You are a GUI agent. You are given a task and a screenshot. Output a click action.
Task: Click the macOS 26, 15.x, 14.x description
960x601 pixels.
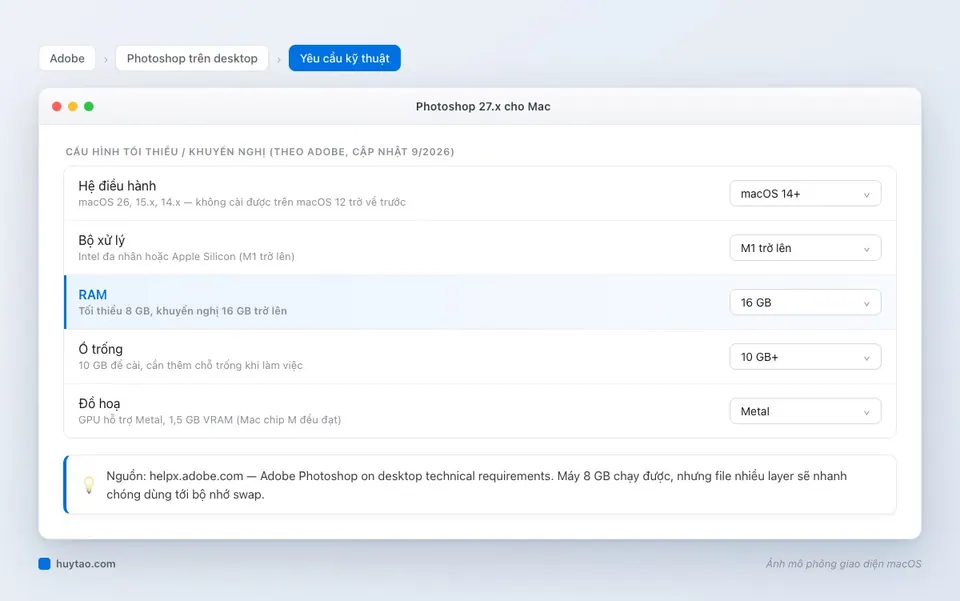242,202
